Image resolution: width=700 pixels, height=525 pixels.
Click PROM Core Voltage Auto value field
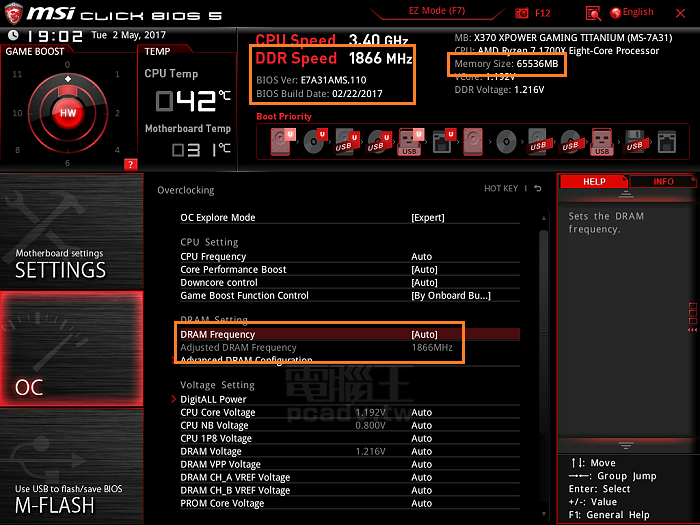(x=421, y=503)
